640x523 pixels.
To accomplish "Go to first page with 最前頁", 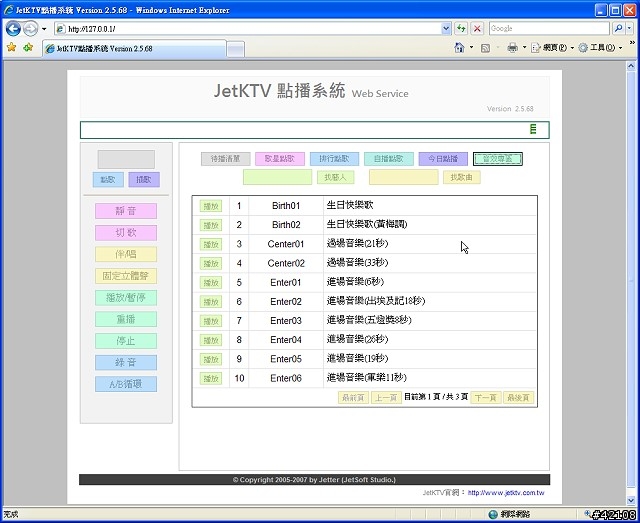I will pos(353,398).
